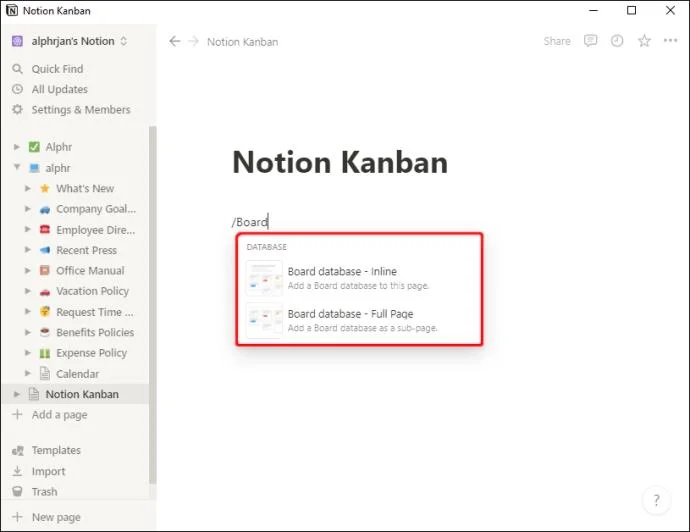
Task: Expand the Benefits Policies page
Action: (x=28, y=332)
